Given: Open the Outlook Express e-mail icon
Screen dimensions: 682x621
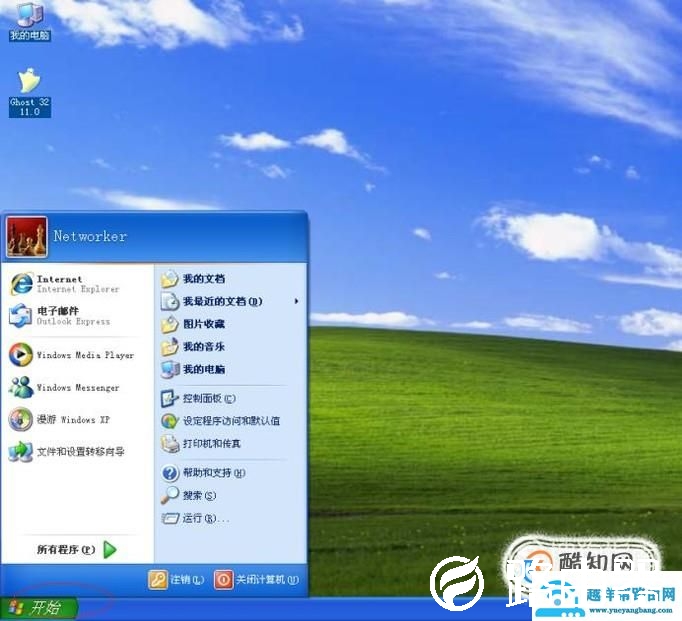Looking at the screenshot, I should [20, 316].
